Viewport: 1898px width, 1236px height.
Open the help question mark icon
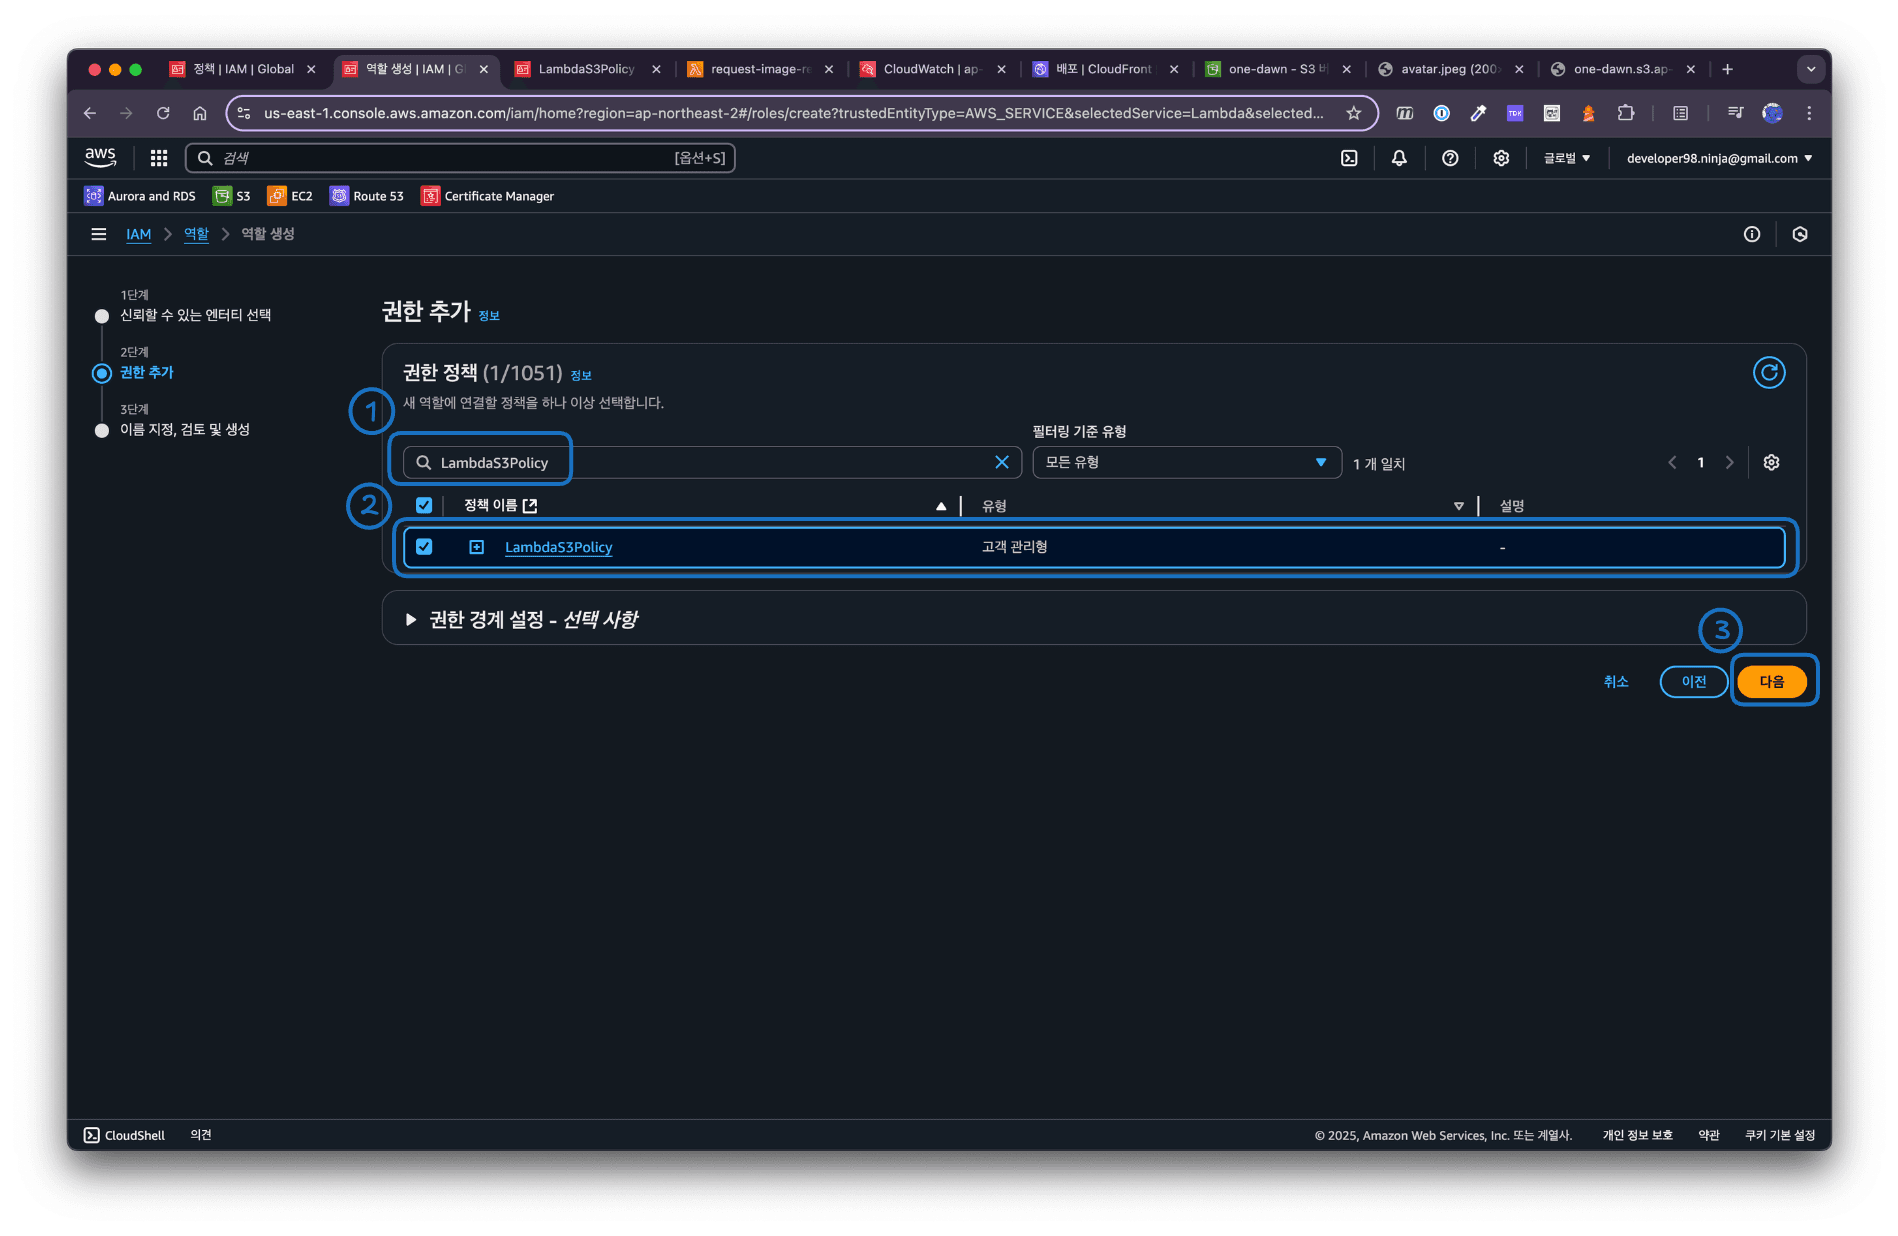1450,158
